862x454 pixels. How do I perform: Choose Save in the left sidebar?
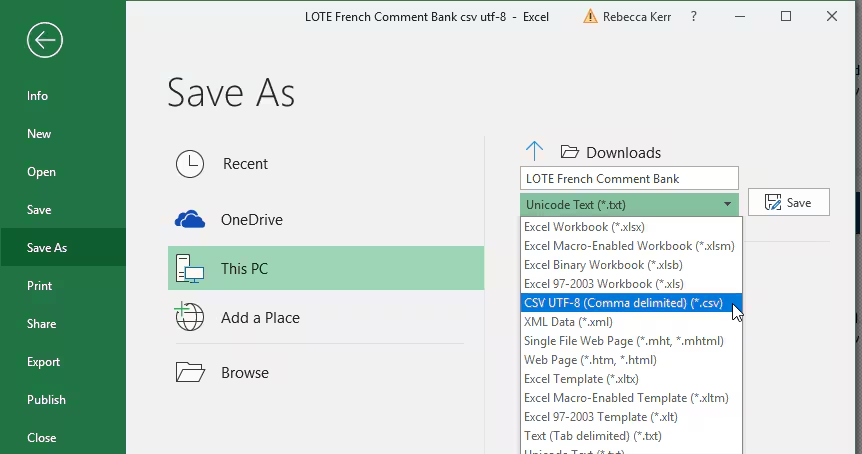[x=63, y=209]
